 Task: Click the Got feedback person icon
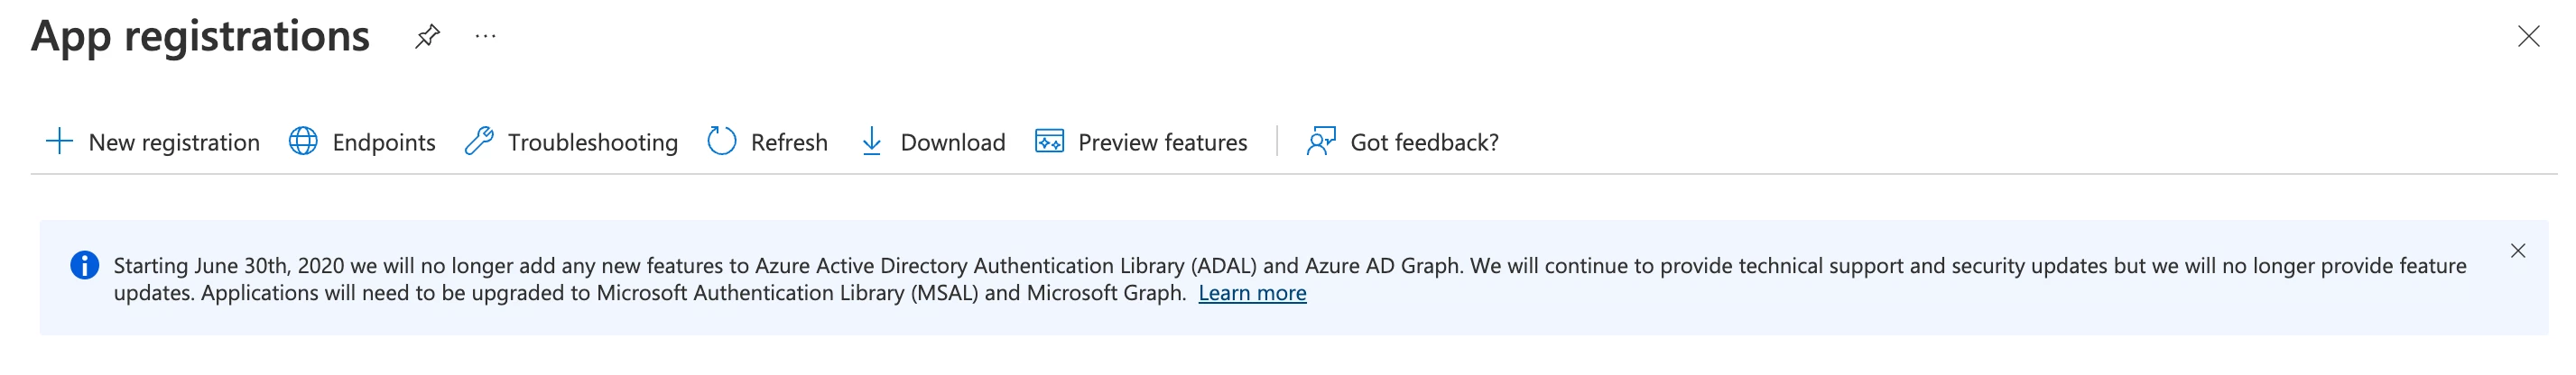(1321, 141)
